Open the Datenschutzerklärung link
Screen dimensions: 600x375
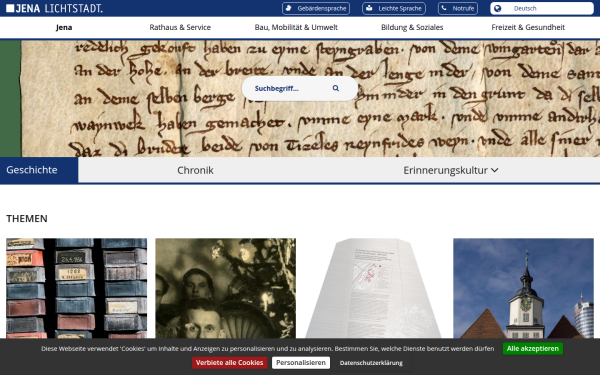pyautogui.click(x=371, y=363)
